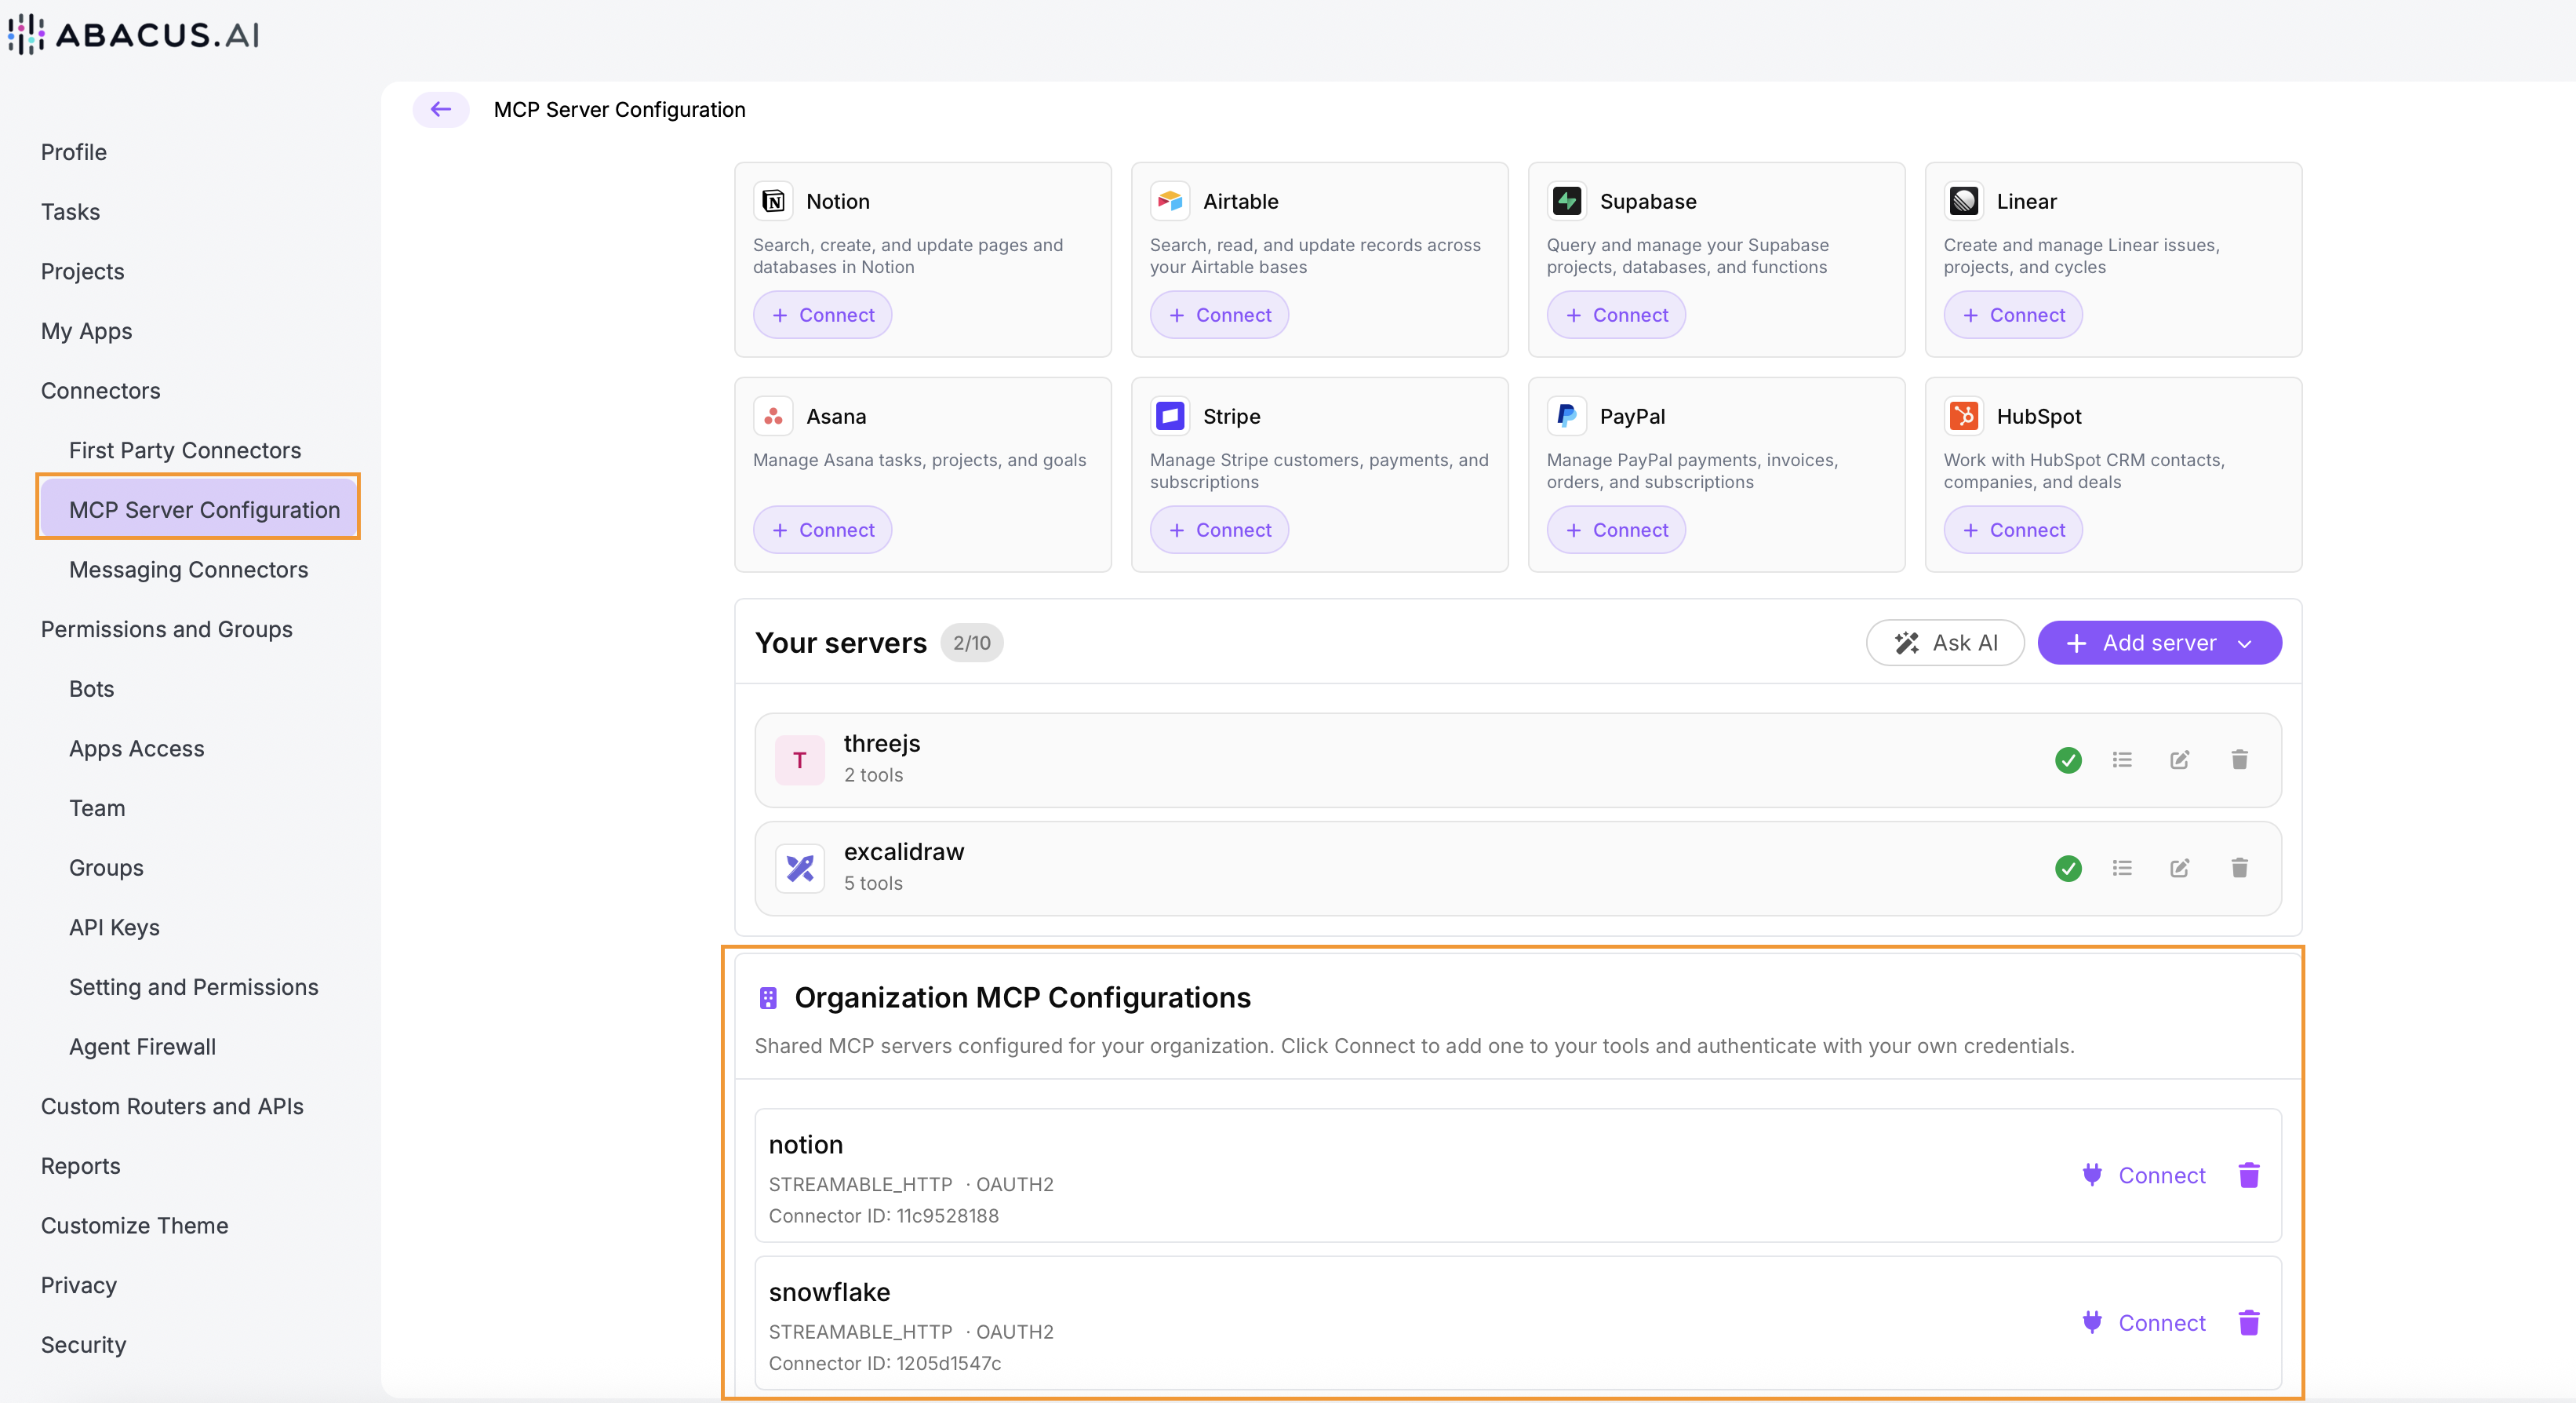Click the Supabase logo icon

pos(1567,201)
